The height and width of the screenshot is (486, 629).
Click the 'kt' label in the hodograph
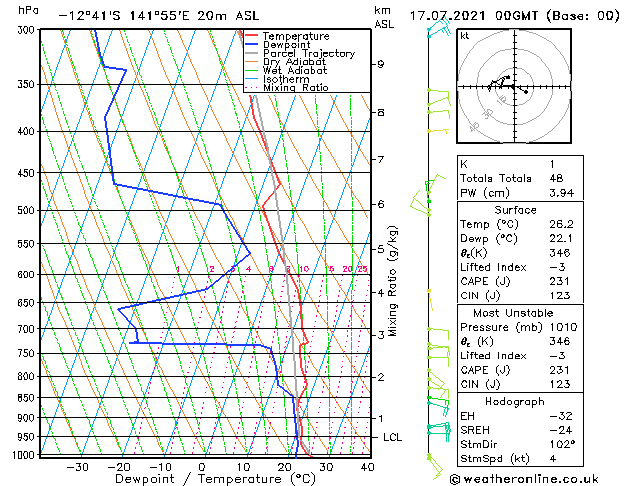pos(465,36)
